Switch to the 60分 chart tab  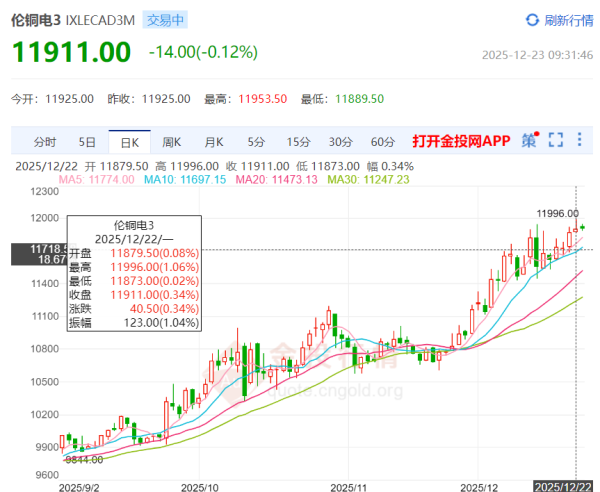click(383, 142)
